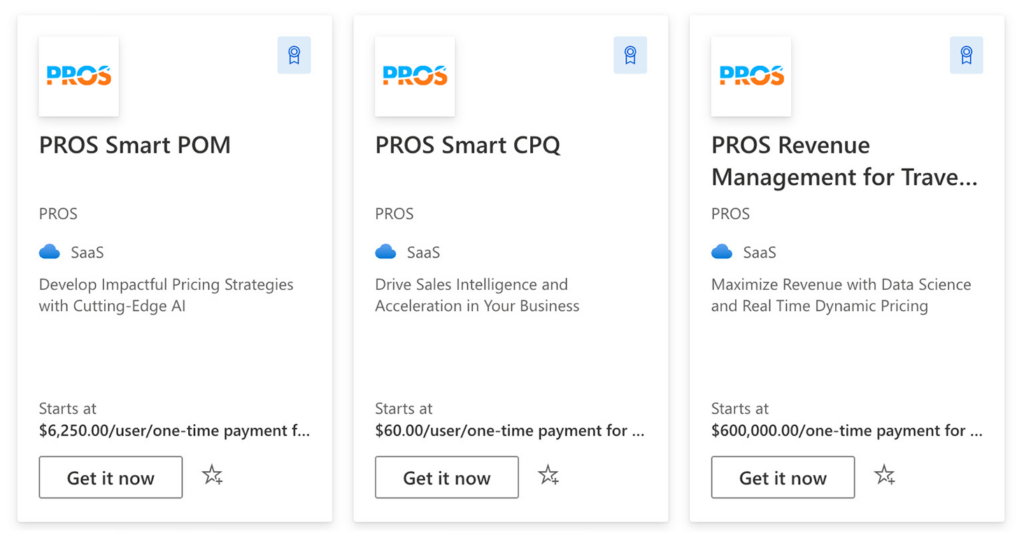Click the PROS Smart POM logo thumbnail
The image size is (1024, 539).
click(x=78, y=76)
